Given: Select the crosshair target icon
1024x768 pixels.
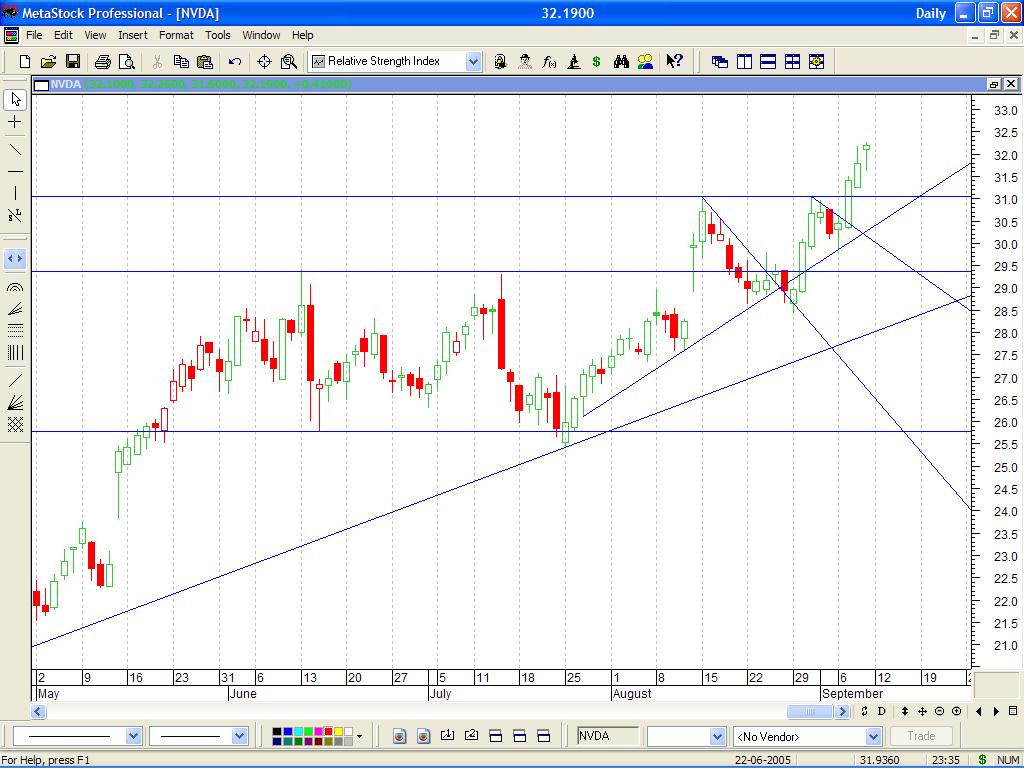Looking at the screenshot, I should click(264, 61).
